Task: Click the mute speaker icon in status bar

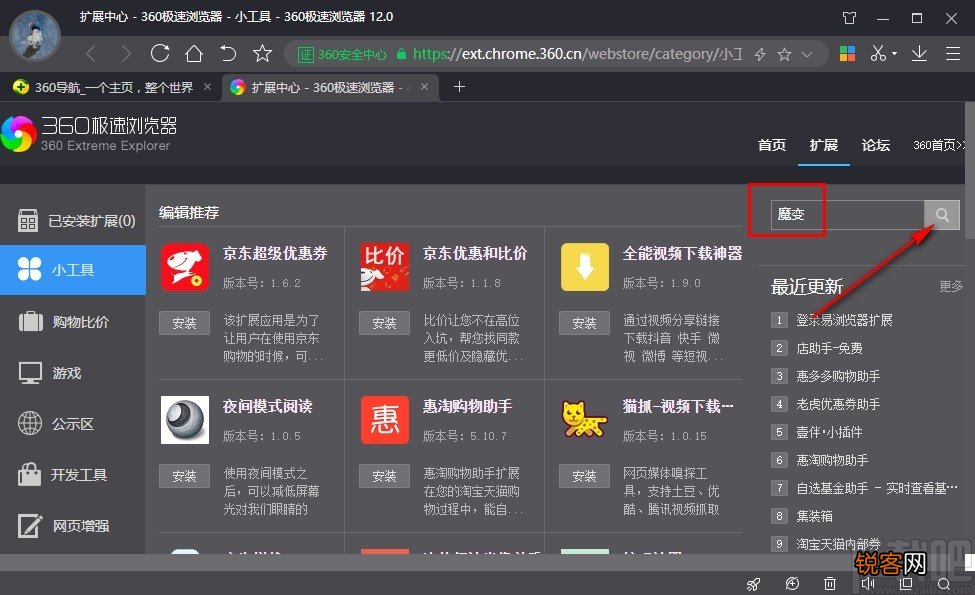Action: coord(869,583)
